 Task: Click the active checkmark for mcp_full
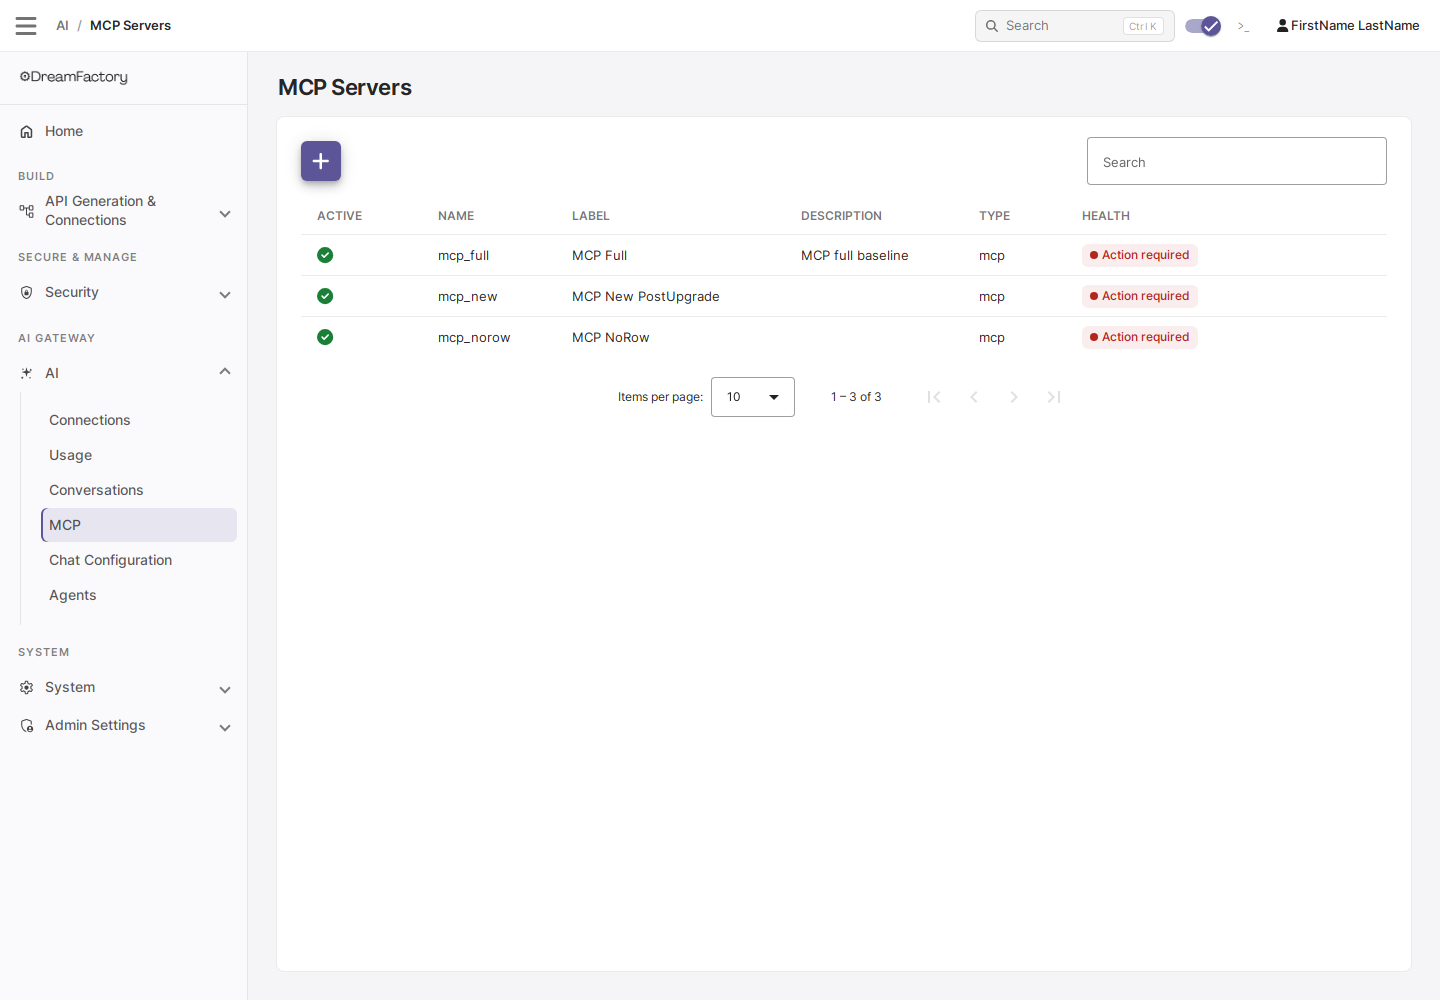click(x=325, y=255)
